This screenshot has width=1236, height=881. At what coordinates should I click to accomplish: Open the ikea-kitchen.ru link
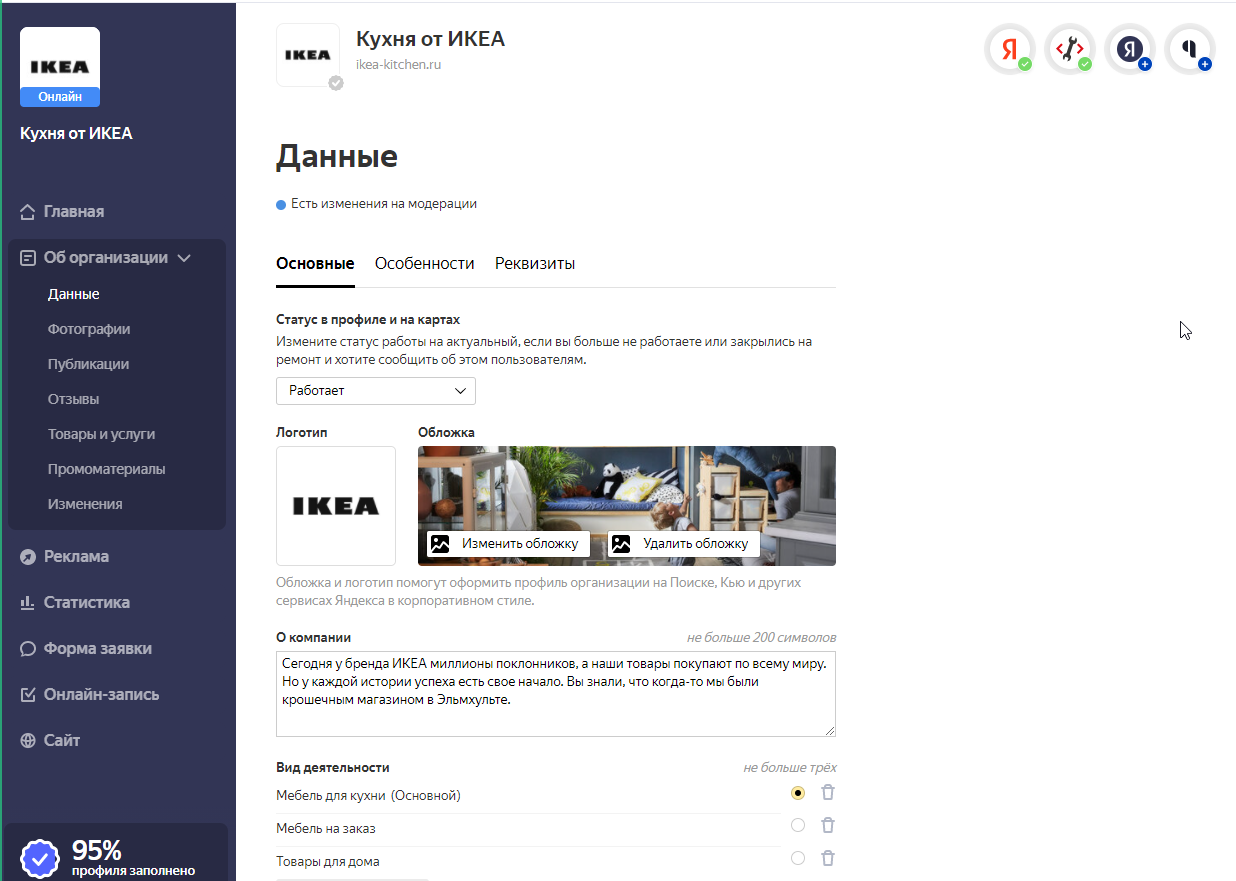pyautogui.click(x=398, y=65)
